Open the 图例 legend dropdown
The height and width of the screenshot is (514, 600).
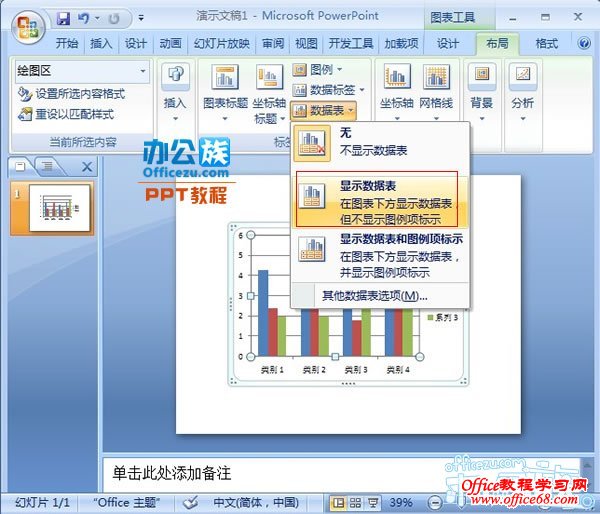(318, 70)
